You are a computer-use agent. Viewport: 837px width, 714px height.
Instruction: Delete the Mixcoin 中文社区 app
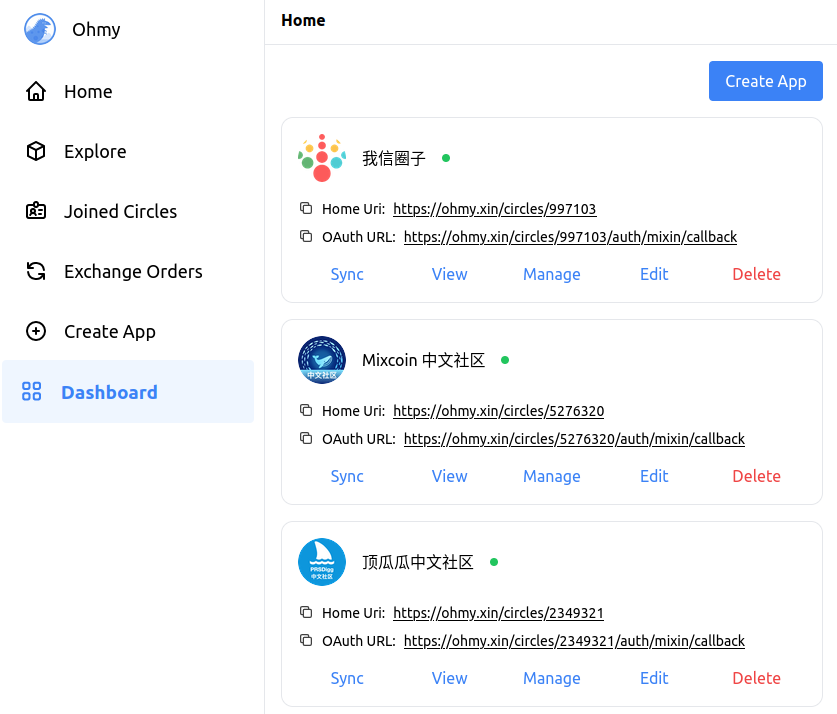756,476
